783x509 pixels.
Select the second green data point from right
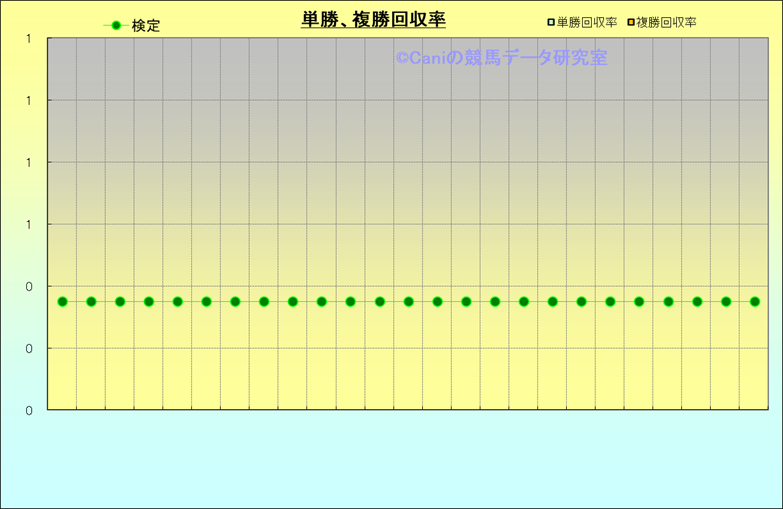[726, 301]
